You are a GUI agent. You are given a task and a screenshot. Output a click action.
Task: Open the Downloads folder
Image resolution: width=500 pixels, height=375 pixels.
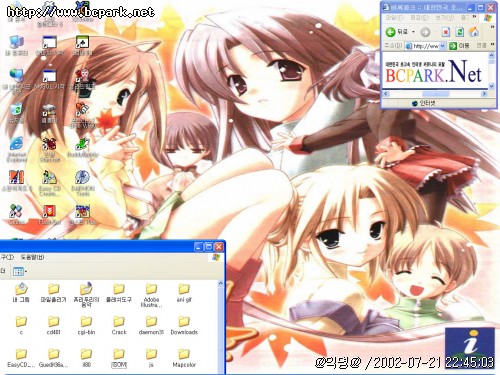coord(184,326)
